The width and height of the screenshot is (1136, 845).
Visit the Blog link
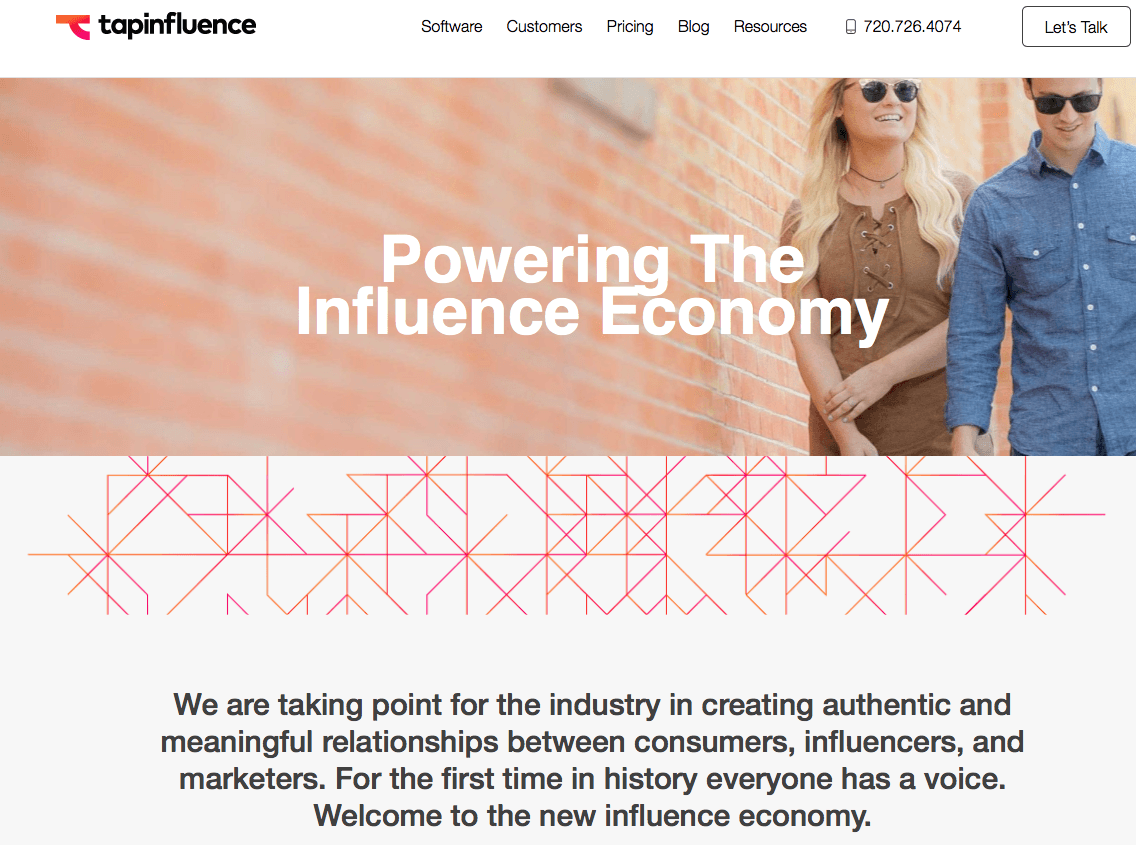(x=693, y=27)
